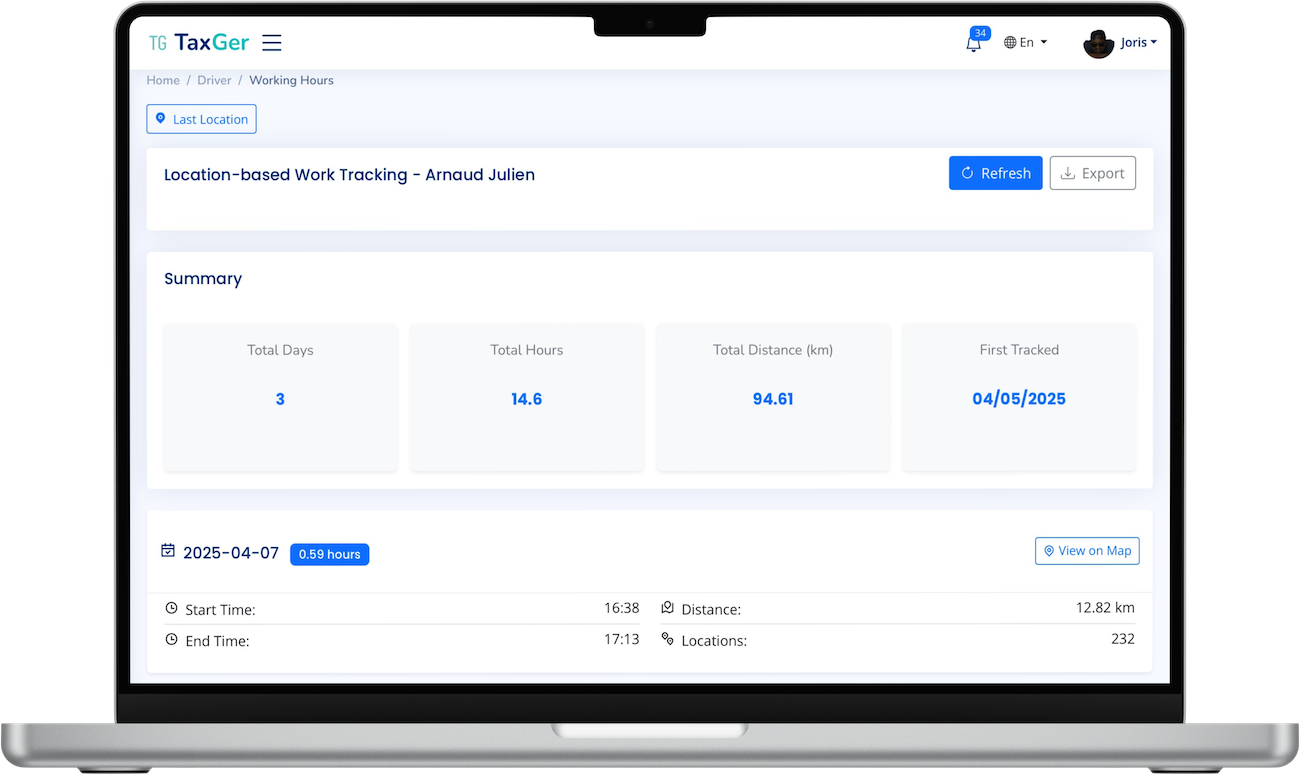Click the End Time clock icon
This screenshot has height=774, width=1300.
pyautogui.click(x=171, y=639)
